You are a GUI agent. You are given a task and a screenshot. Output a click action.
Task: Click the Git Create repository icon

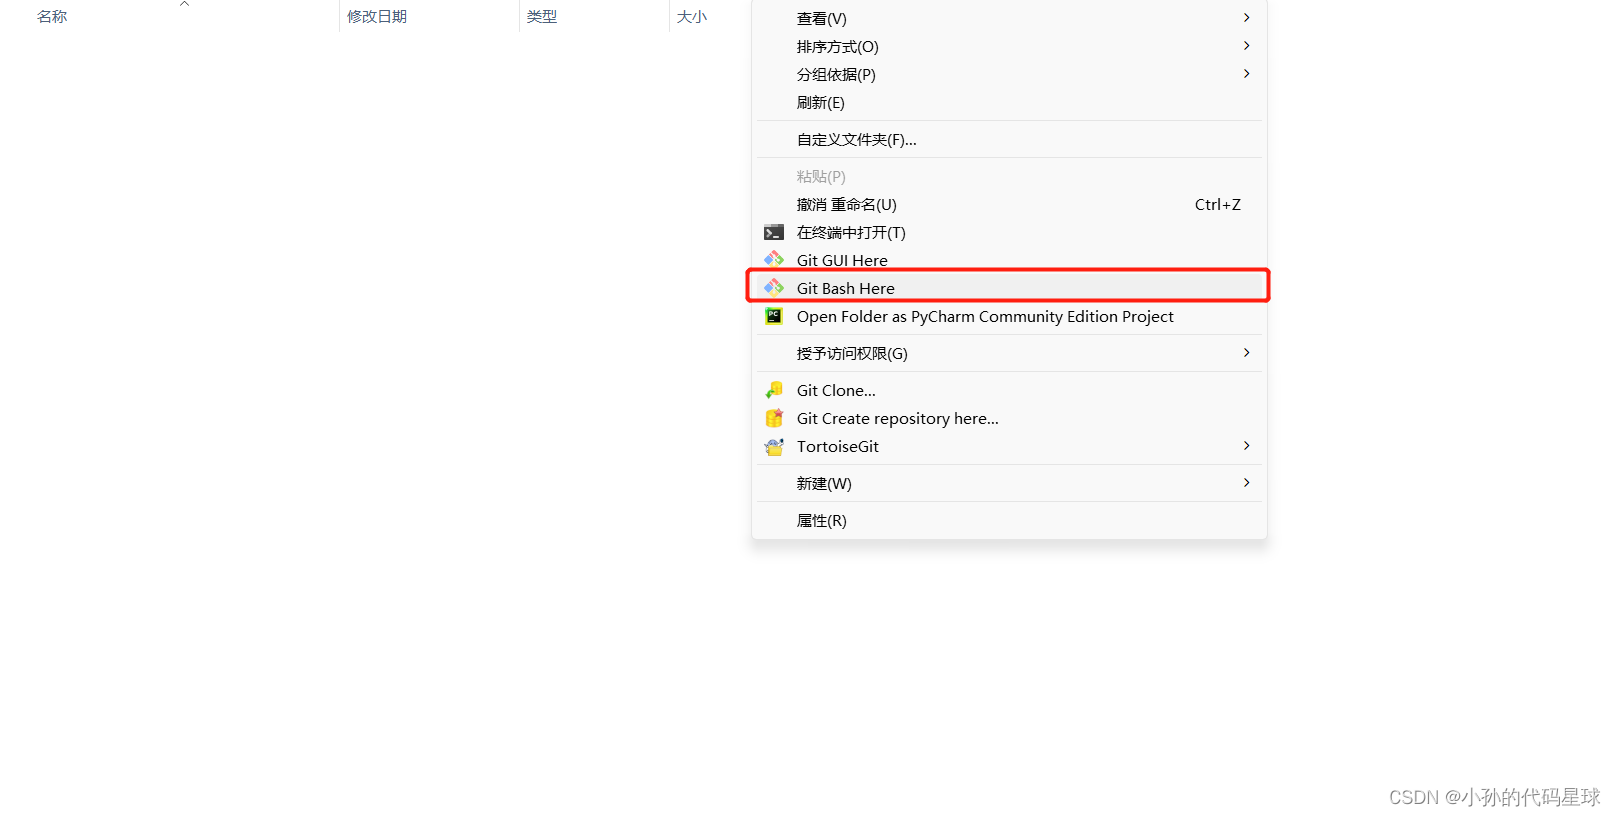coord(774,418)
